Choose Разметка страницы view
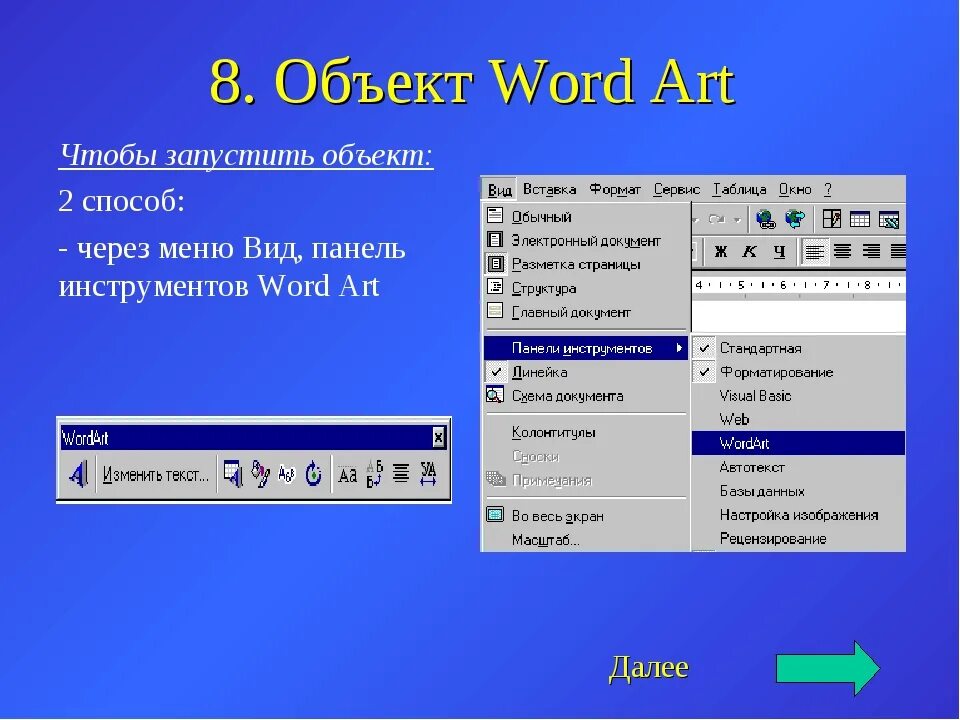 pyautogui.click(x=586, y=264)
